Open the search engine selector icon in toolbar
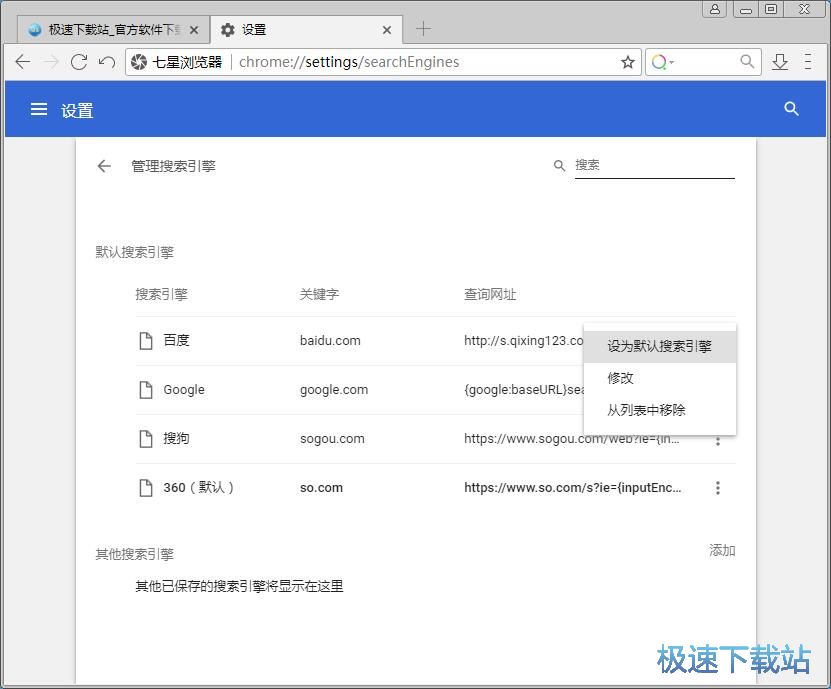The image size is (831, 689). (662, 62)
